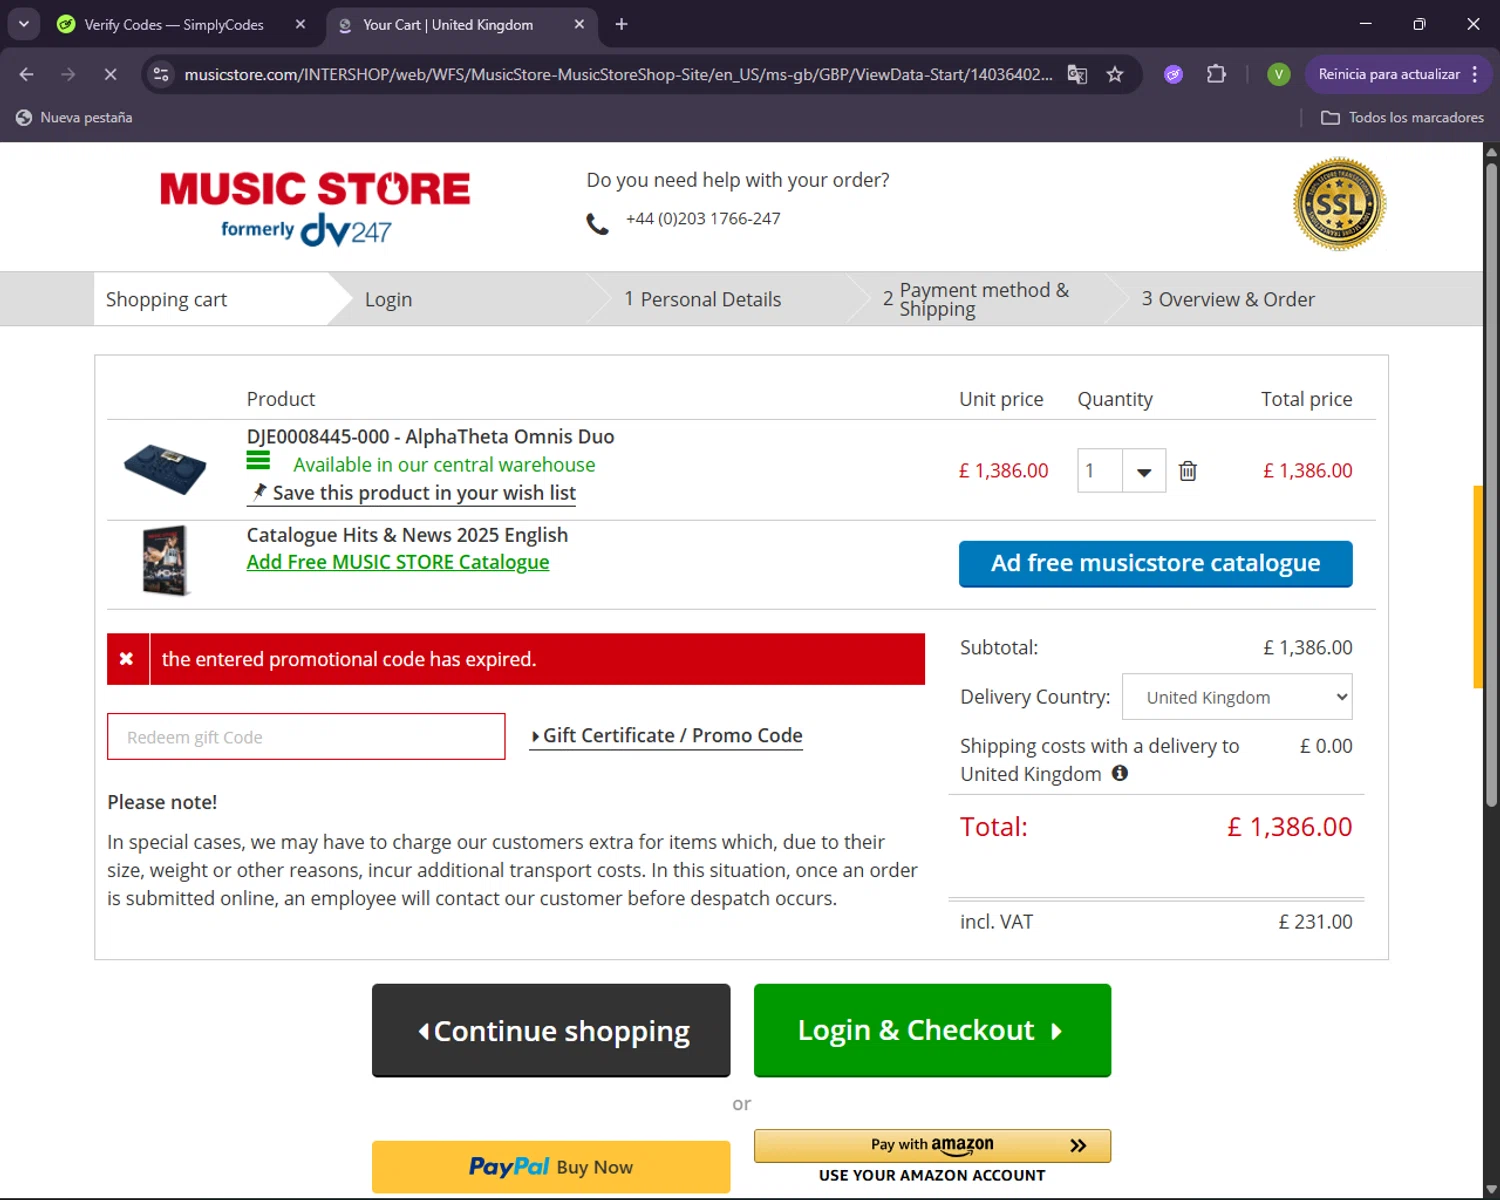Go to the Login step
1500x1200 pixels.
point(388,299)
